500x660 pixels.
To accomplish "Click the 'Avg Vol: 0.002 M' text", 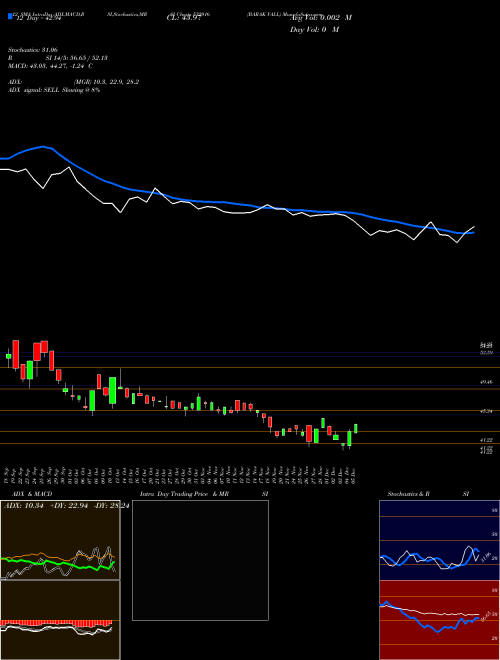I will [321, 17].
